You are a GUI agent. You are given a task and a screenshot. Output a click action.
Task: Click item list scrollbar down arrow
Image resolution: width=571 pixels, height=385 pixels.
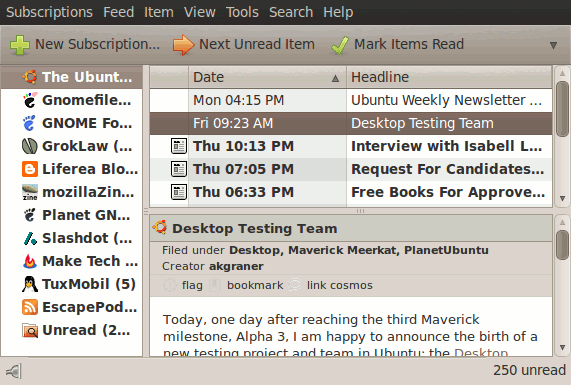(x=562, y=199)
